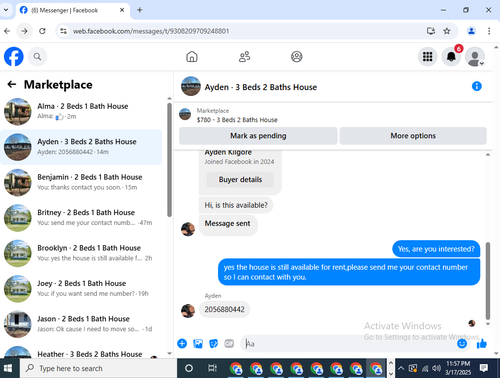Reload the page with refresh icon

tap(42, 31)
